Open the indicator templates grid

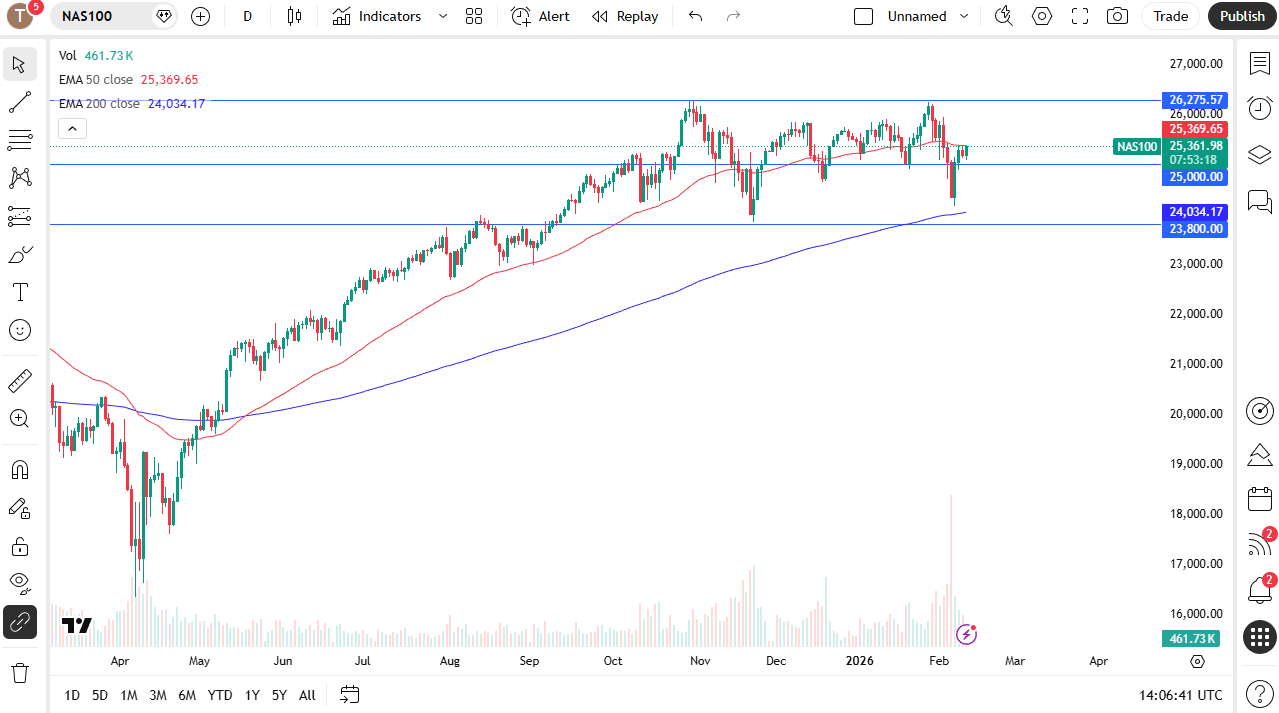tap(474, 16)
